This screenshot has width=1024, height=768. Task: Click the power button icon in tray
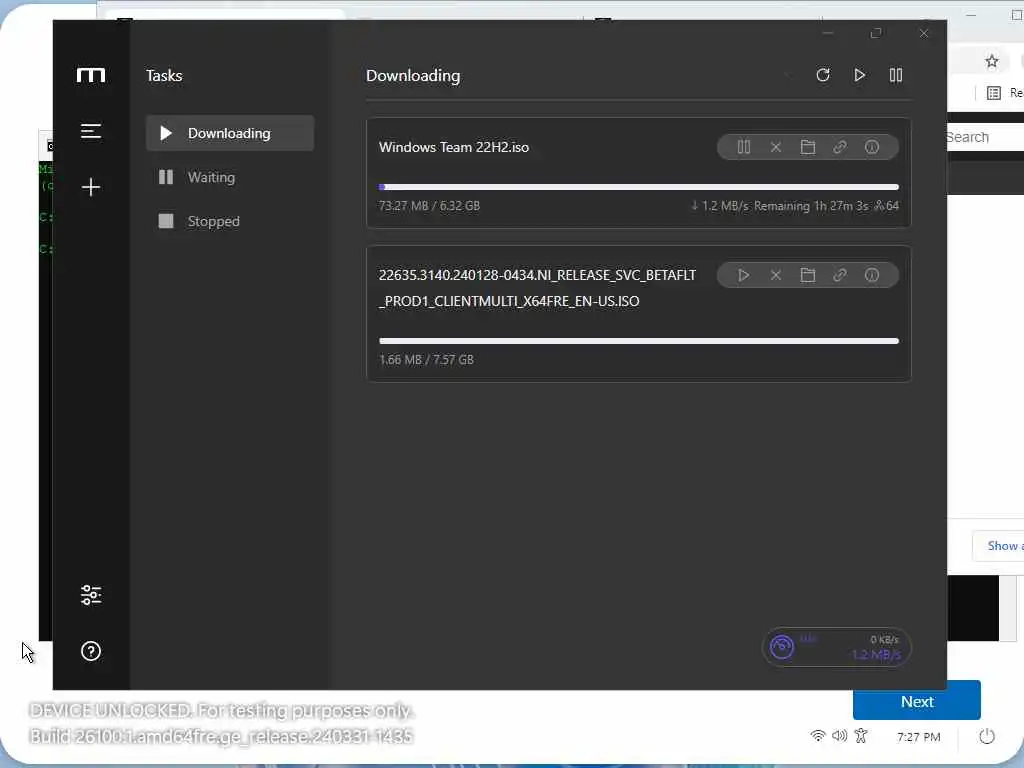point(987,737)
